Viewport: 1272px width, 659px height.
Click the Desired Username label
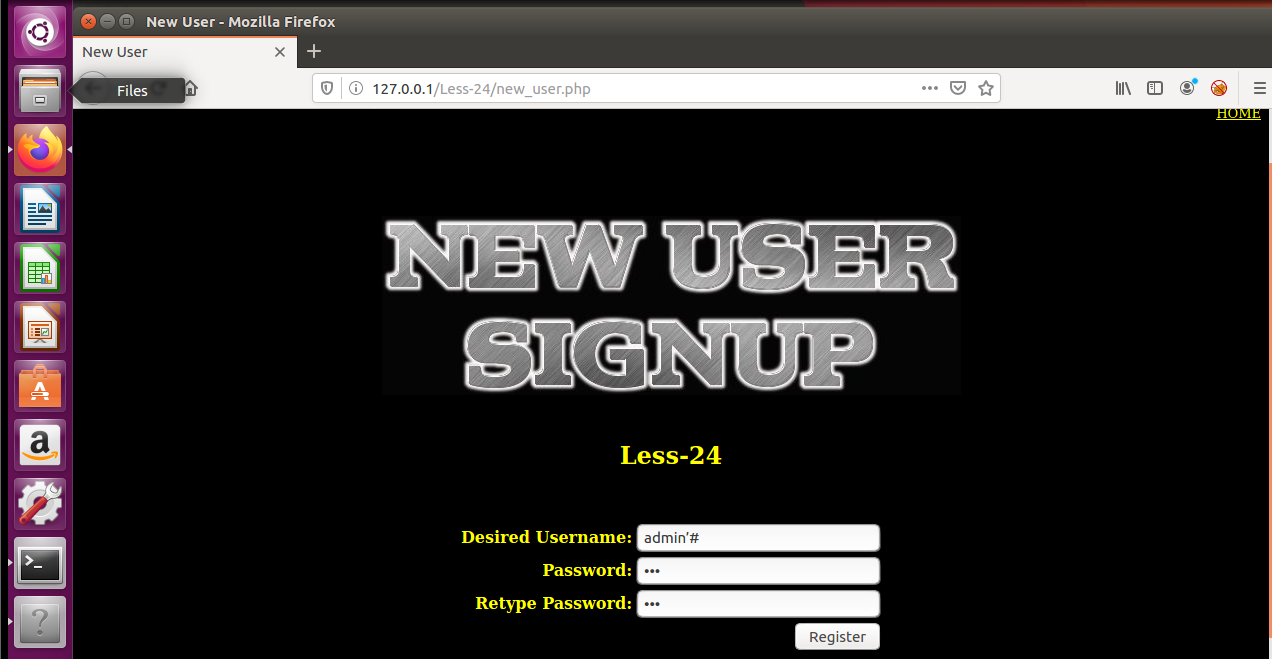[x=546, y=537]
